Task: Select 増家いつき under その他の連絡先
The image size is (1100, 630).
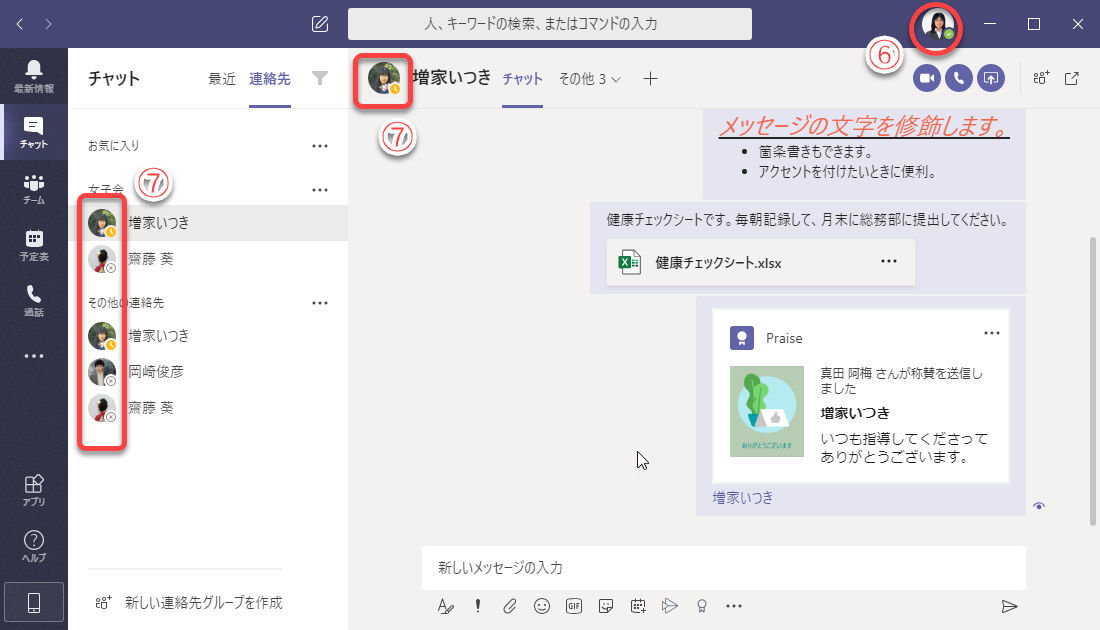Action: tap(208, 335)
